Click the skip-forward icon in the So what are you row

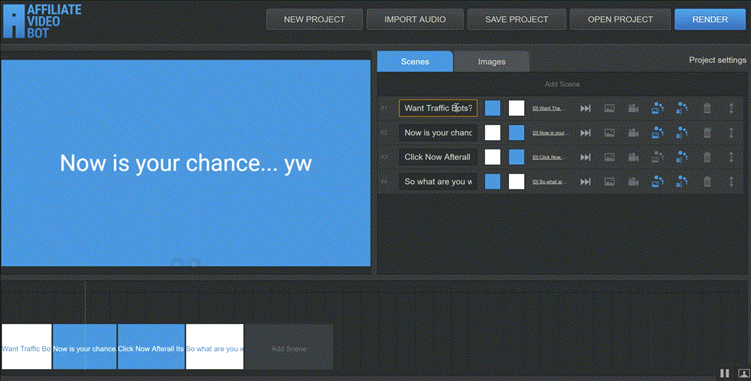point(585,182)
